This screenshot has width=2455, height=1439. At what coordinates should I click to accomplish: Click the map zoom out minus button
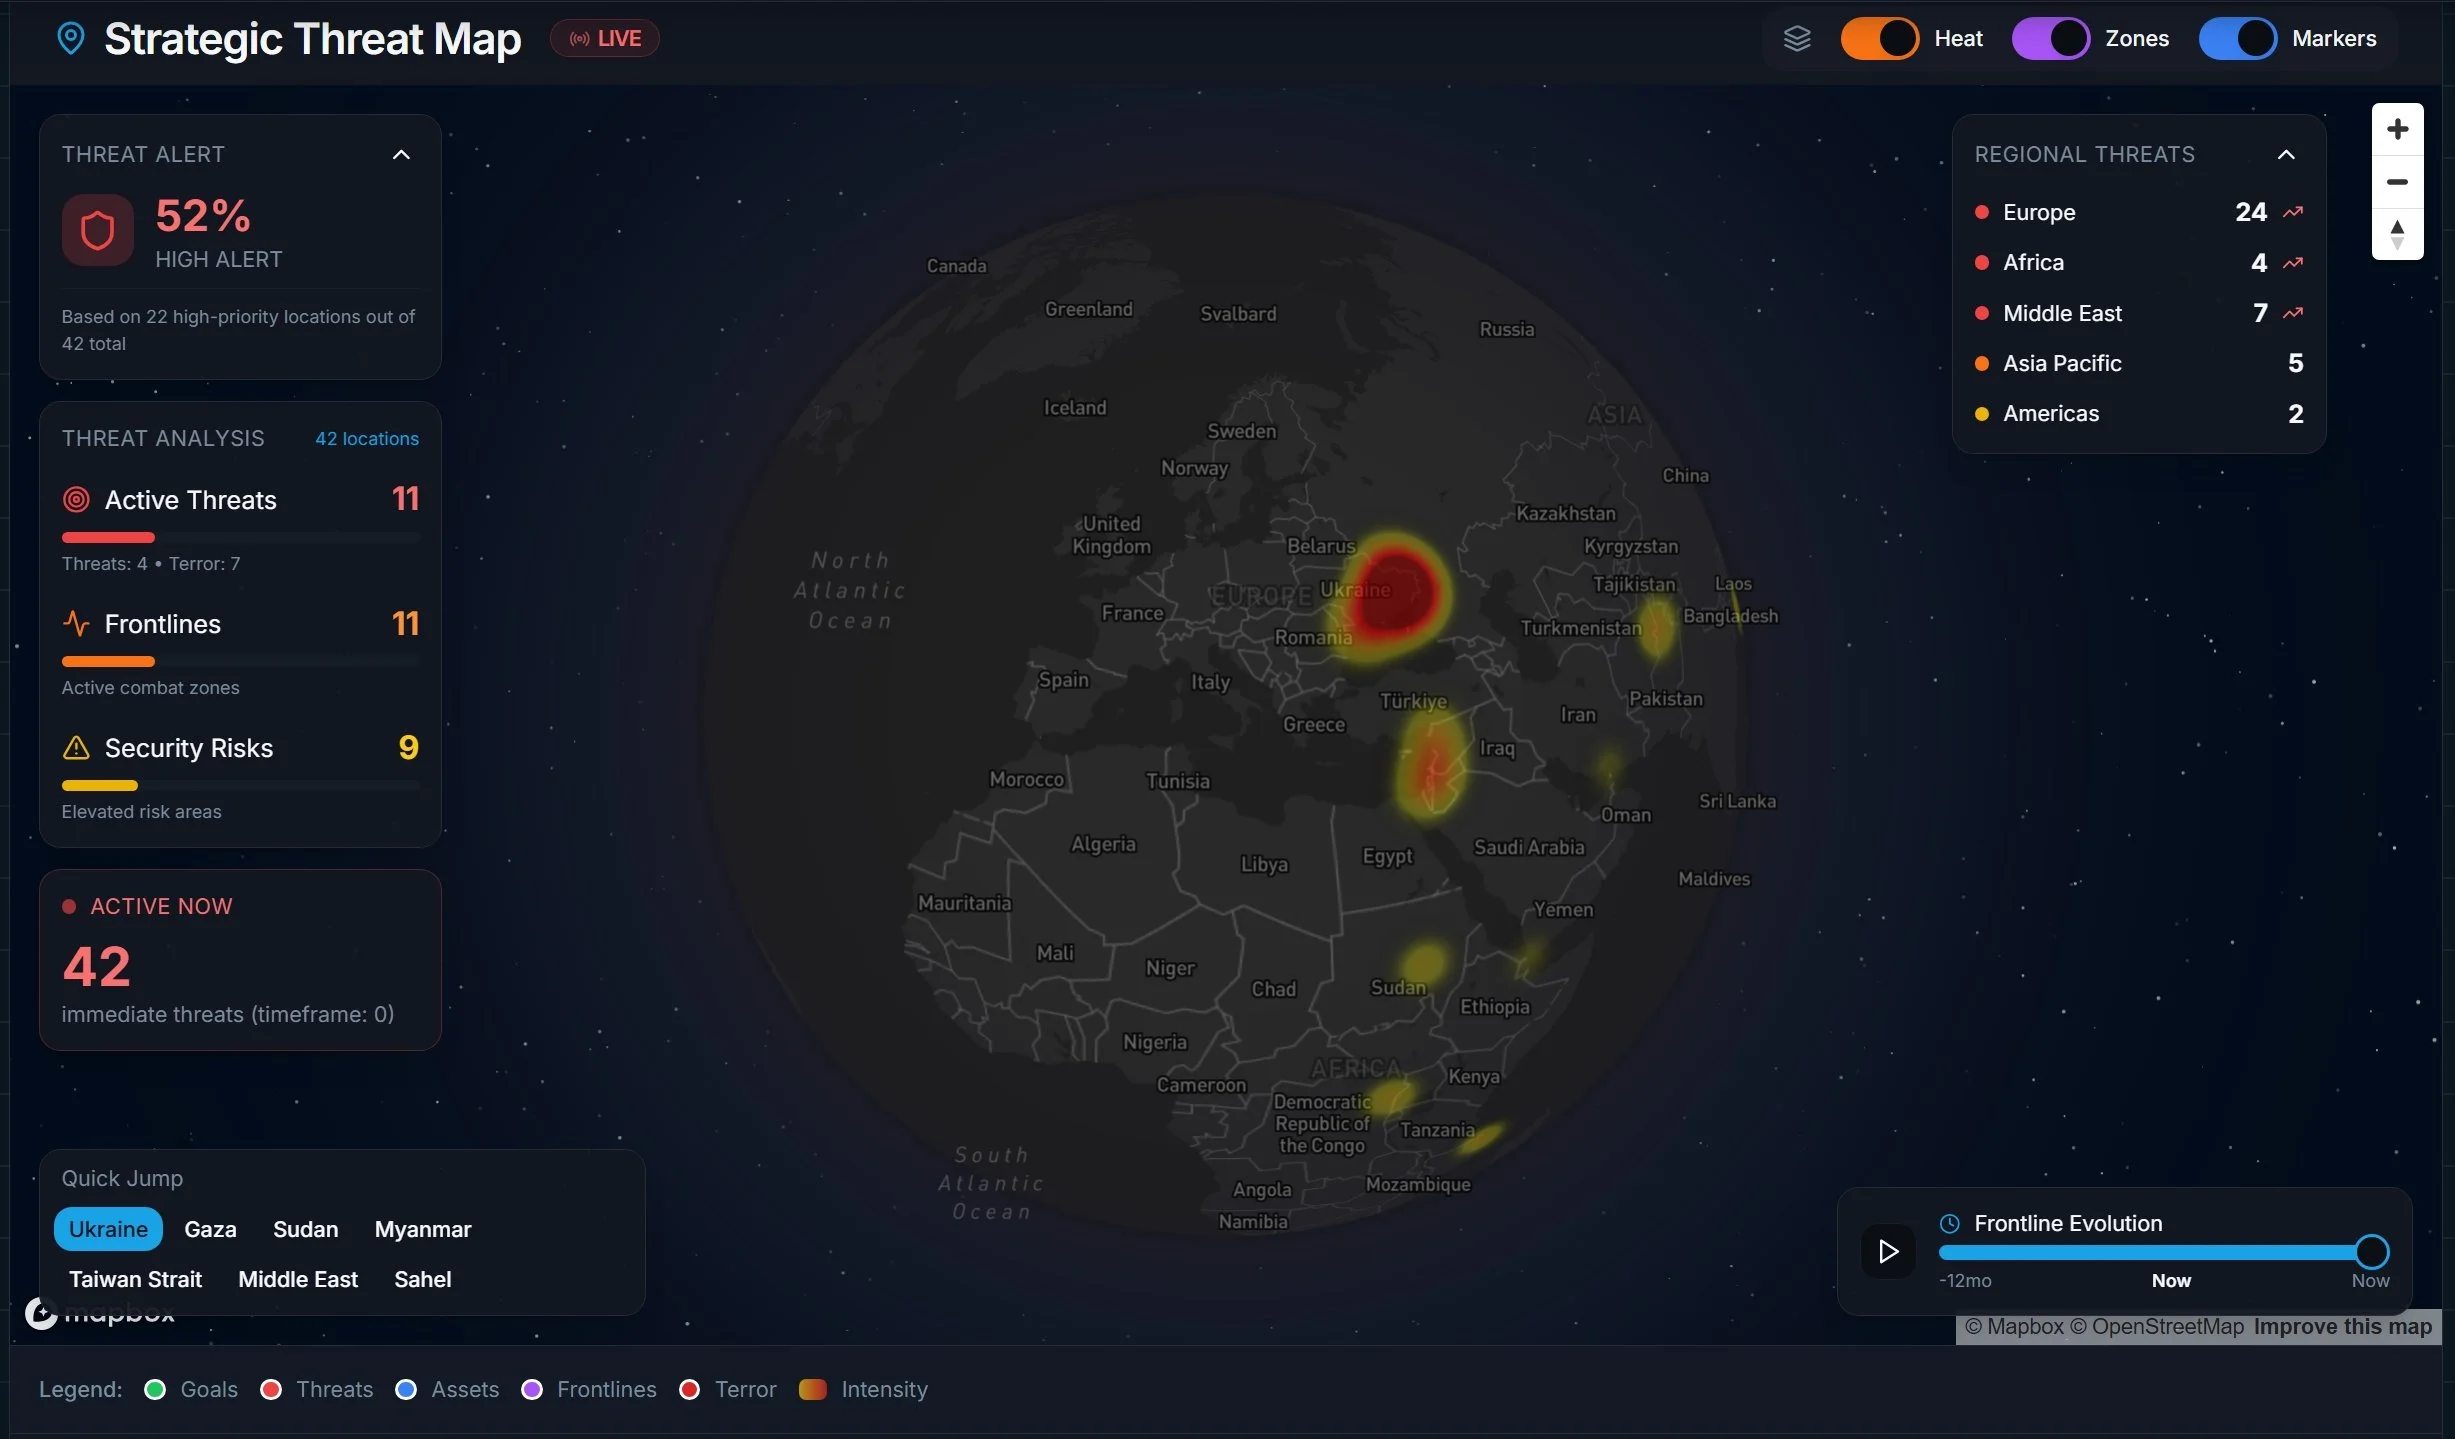click(x=2397, y=182)
